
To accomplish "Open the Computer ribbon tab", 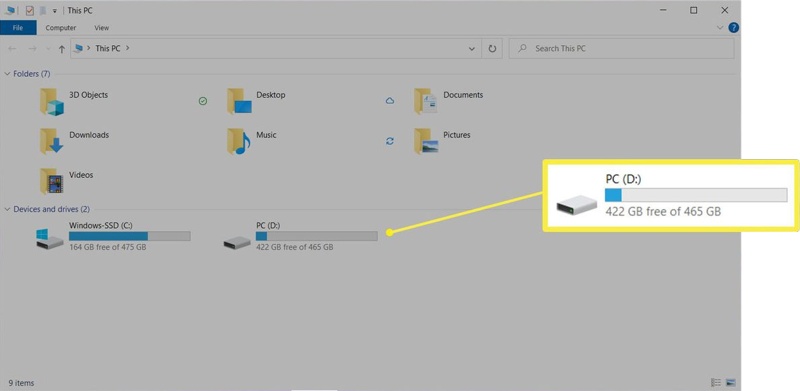I will click(61, 28).
